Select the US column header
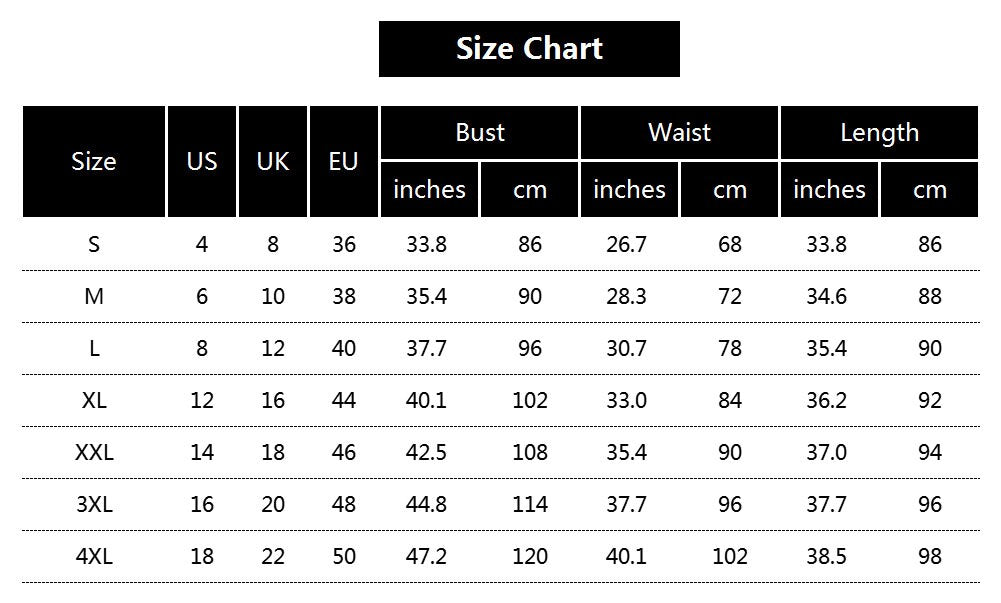This screenshot has width=1001, height=603. pos(202,161)
